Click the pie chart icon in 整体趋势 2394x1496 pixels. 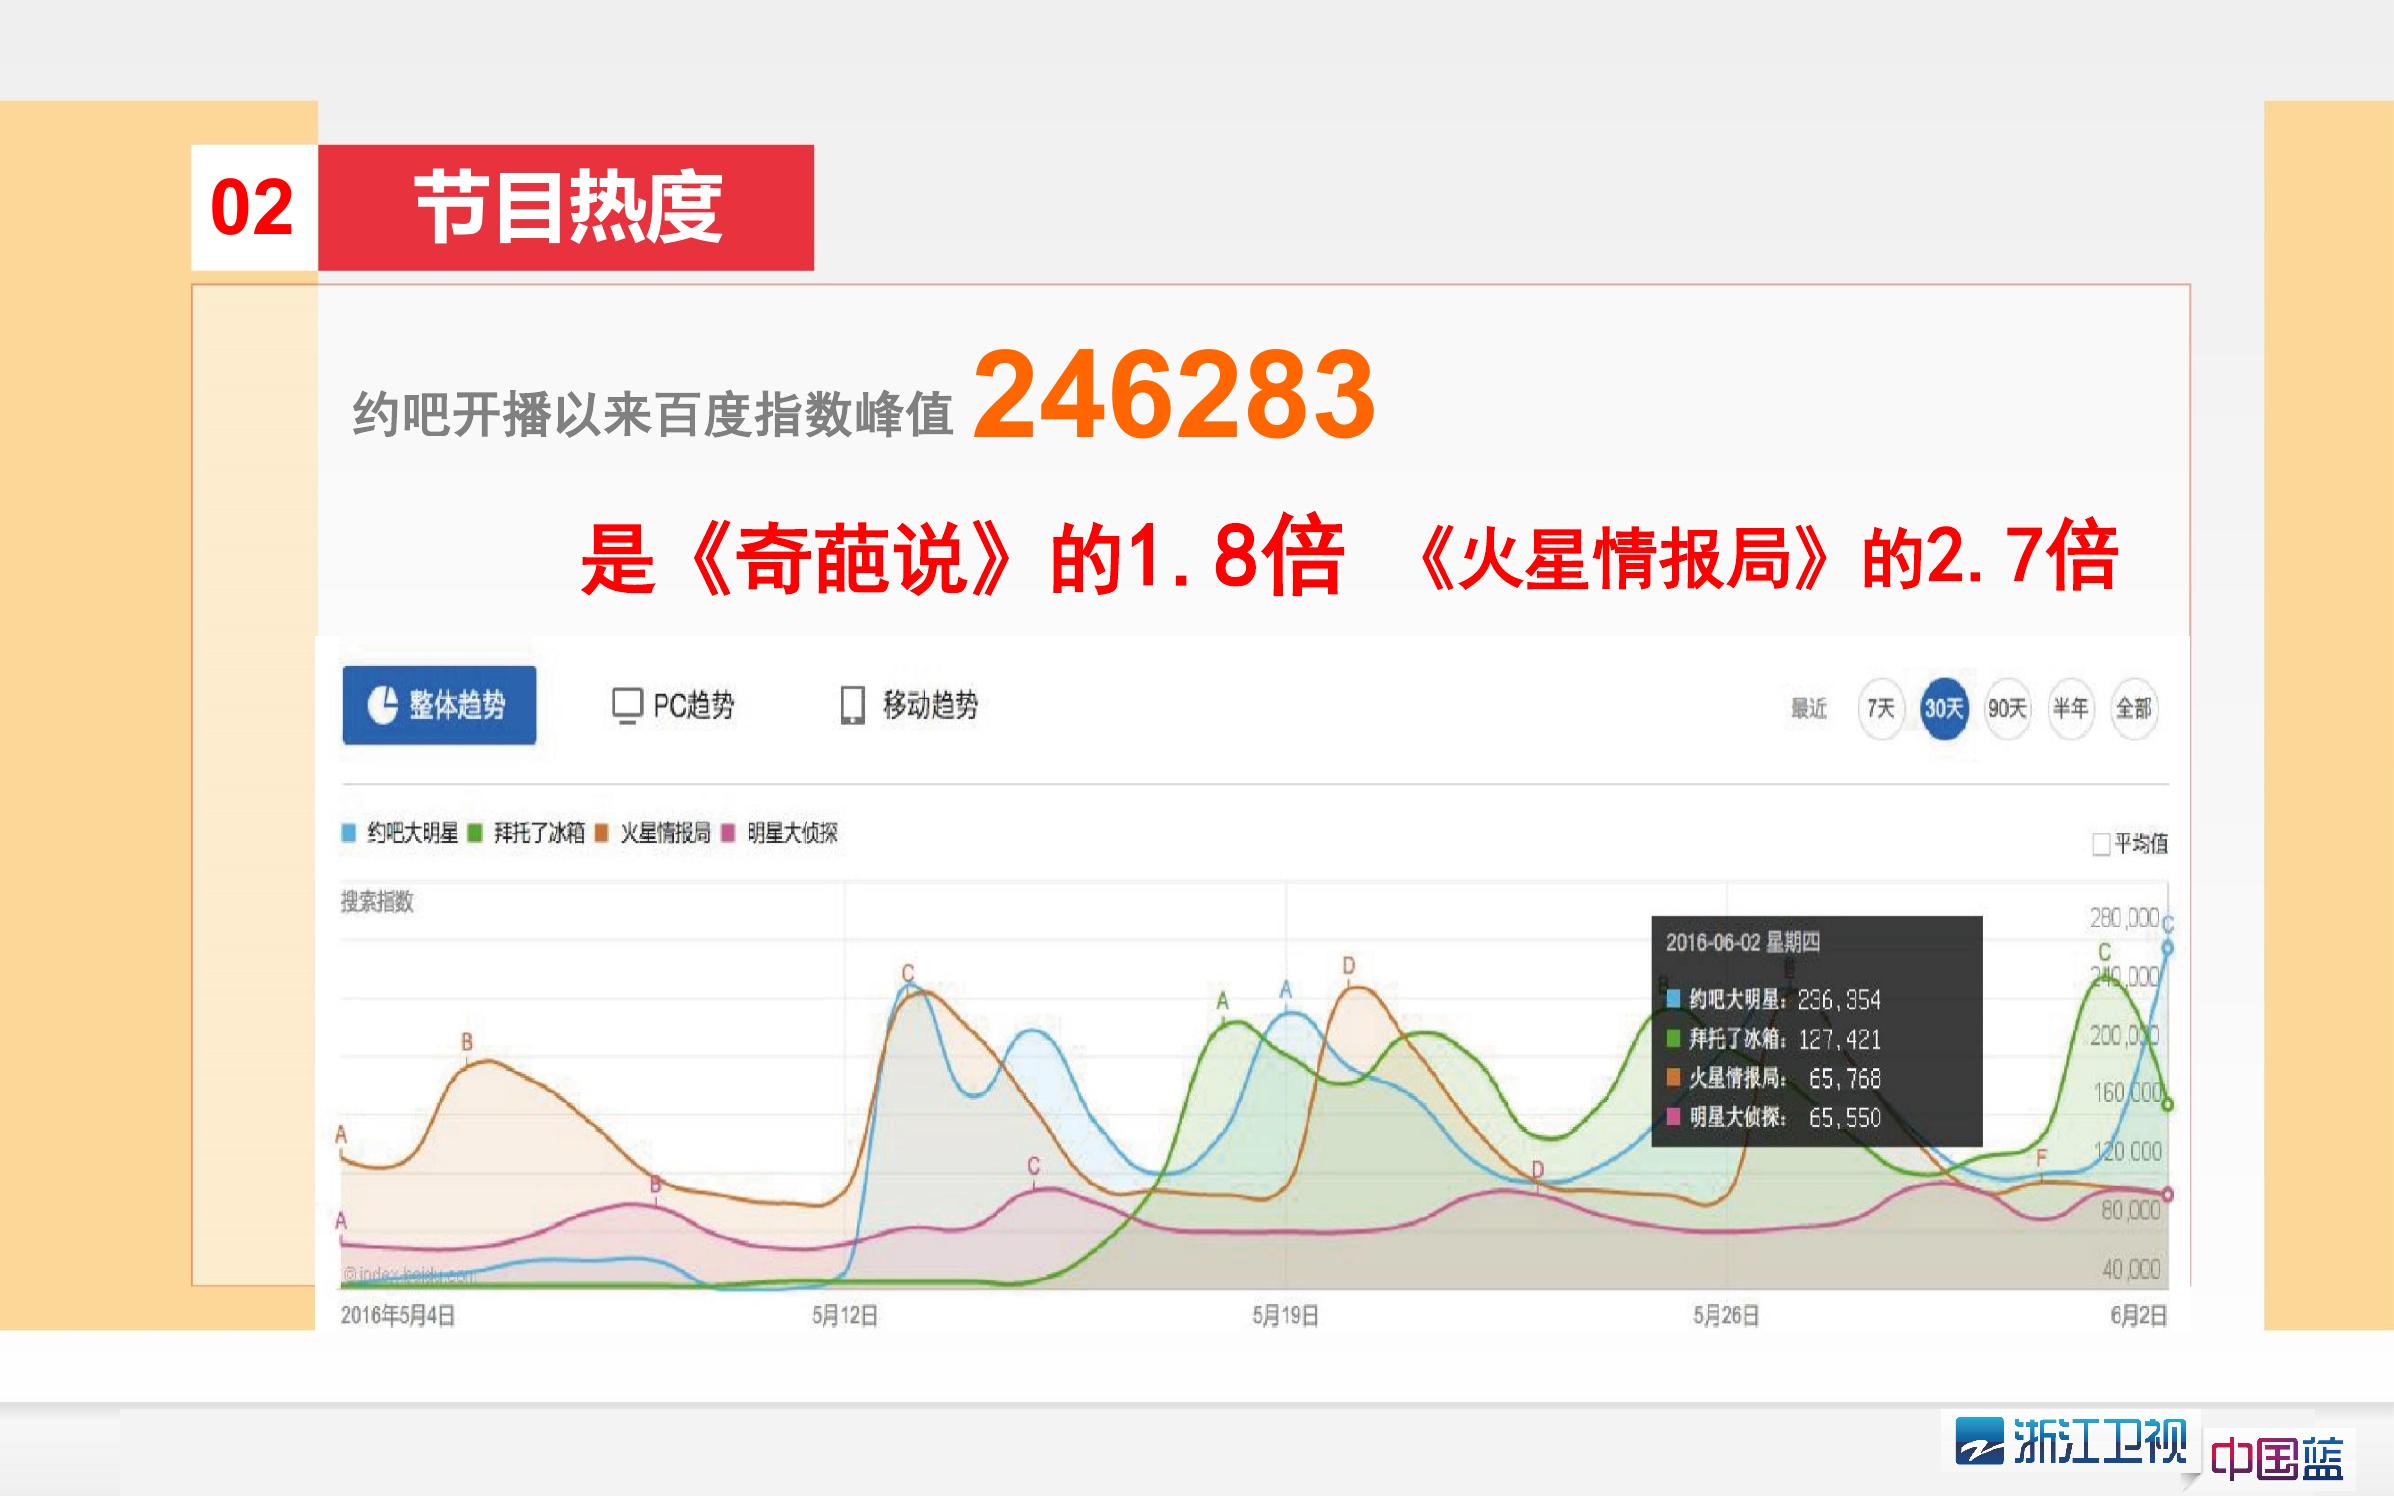383,705
